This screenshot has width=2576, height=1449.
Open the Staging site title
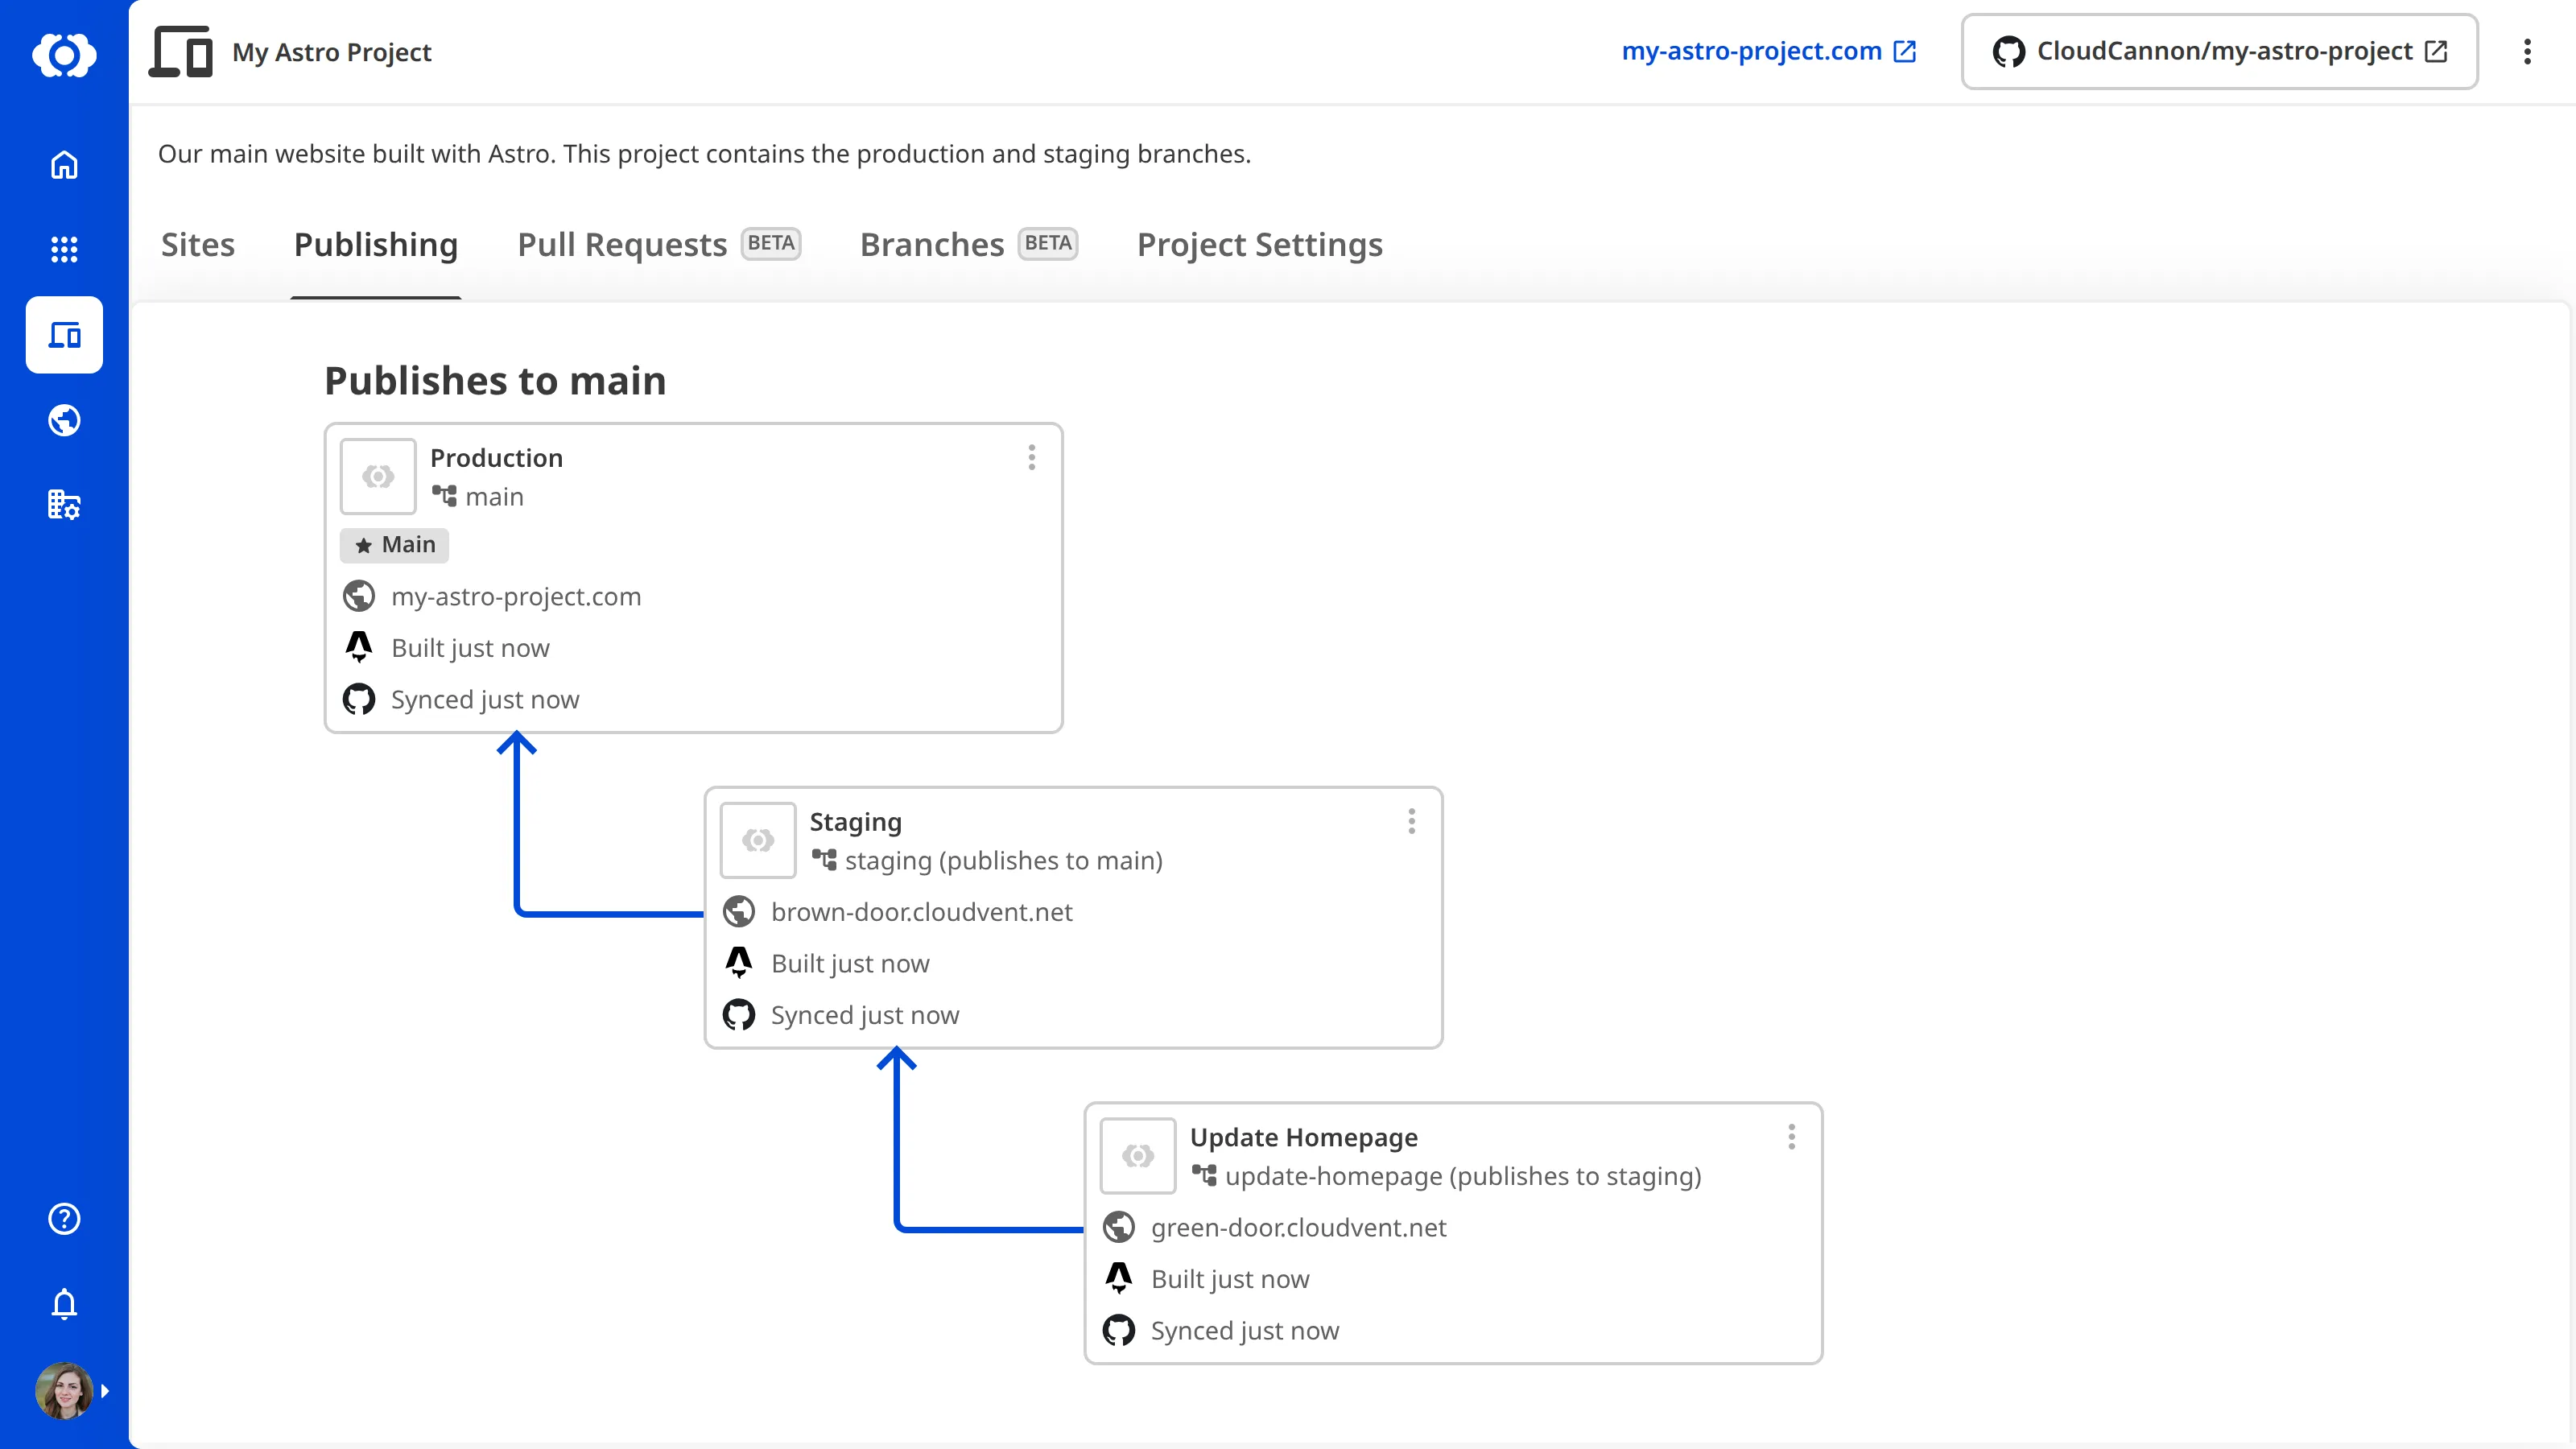pyautogui.click(x=855, y=822)
